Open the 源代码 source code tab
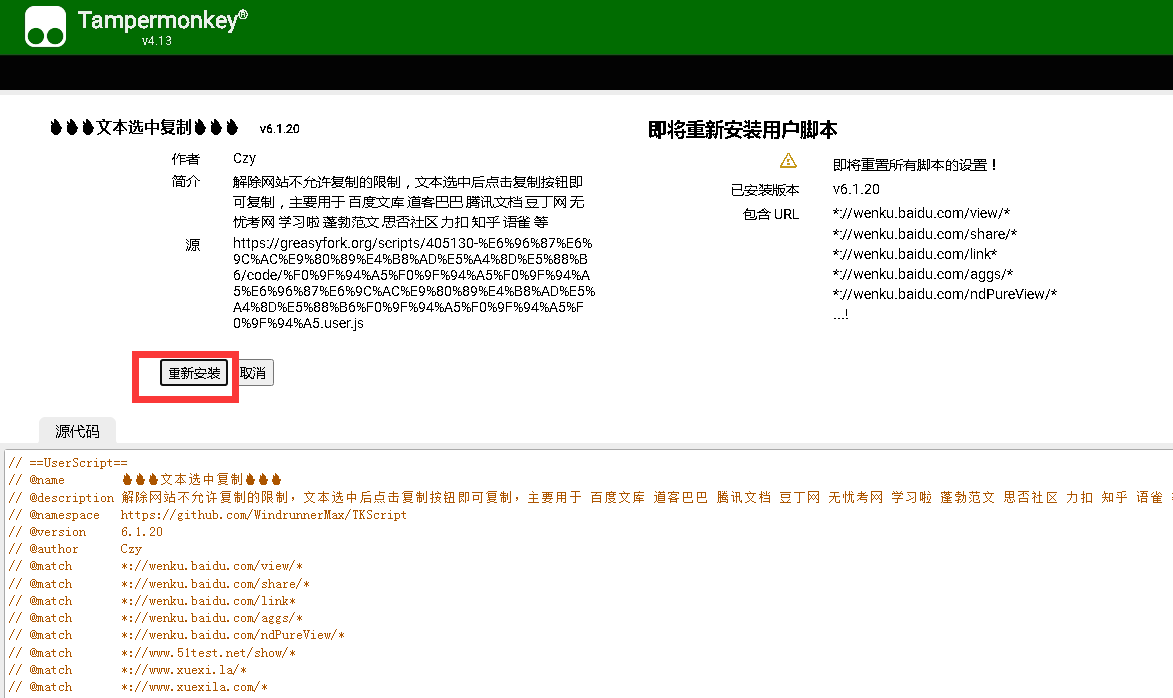Image resolution: width=1173 pixels, height=698 pixels. [x=77, y=431]
